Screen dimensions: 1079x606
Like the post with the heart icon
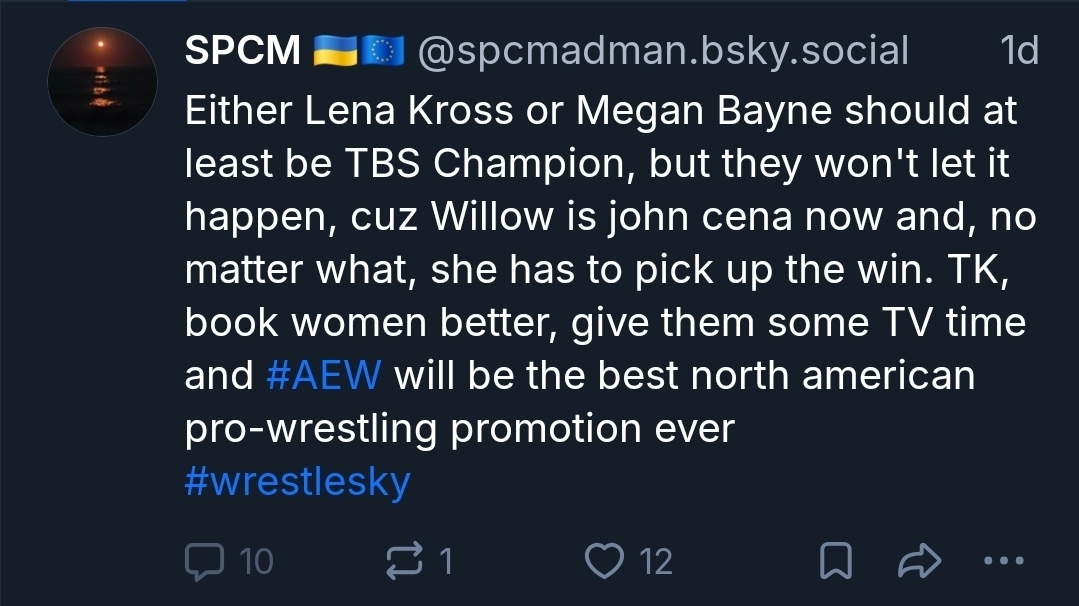[603, 561]
